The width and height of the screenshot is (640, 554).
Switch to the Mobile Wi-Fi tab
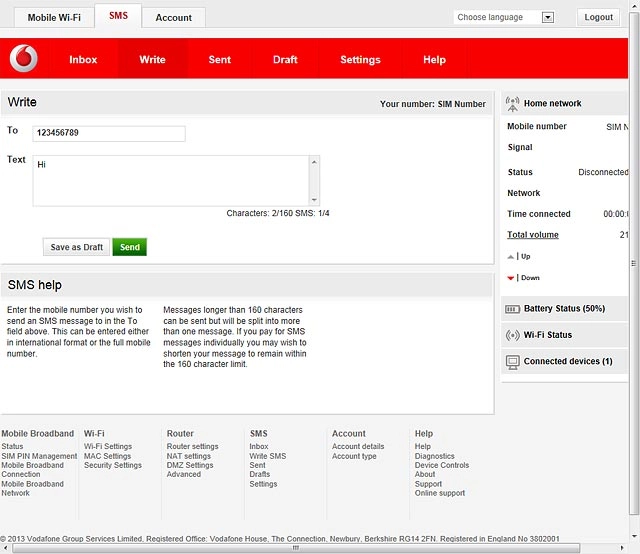(x=54, y=18)
